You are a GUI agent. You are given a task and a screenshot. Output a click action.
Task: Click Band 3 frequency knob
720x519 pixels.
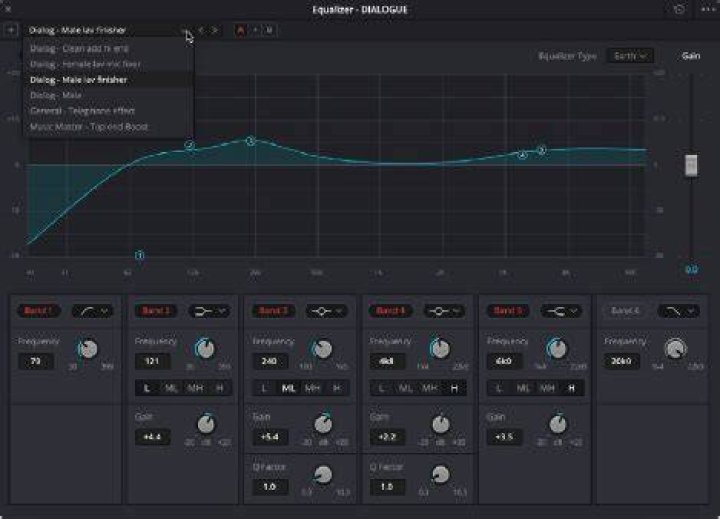323,349
